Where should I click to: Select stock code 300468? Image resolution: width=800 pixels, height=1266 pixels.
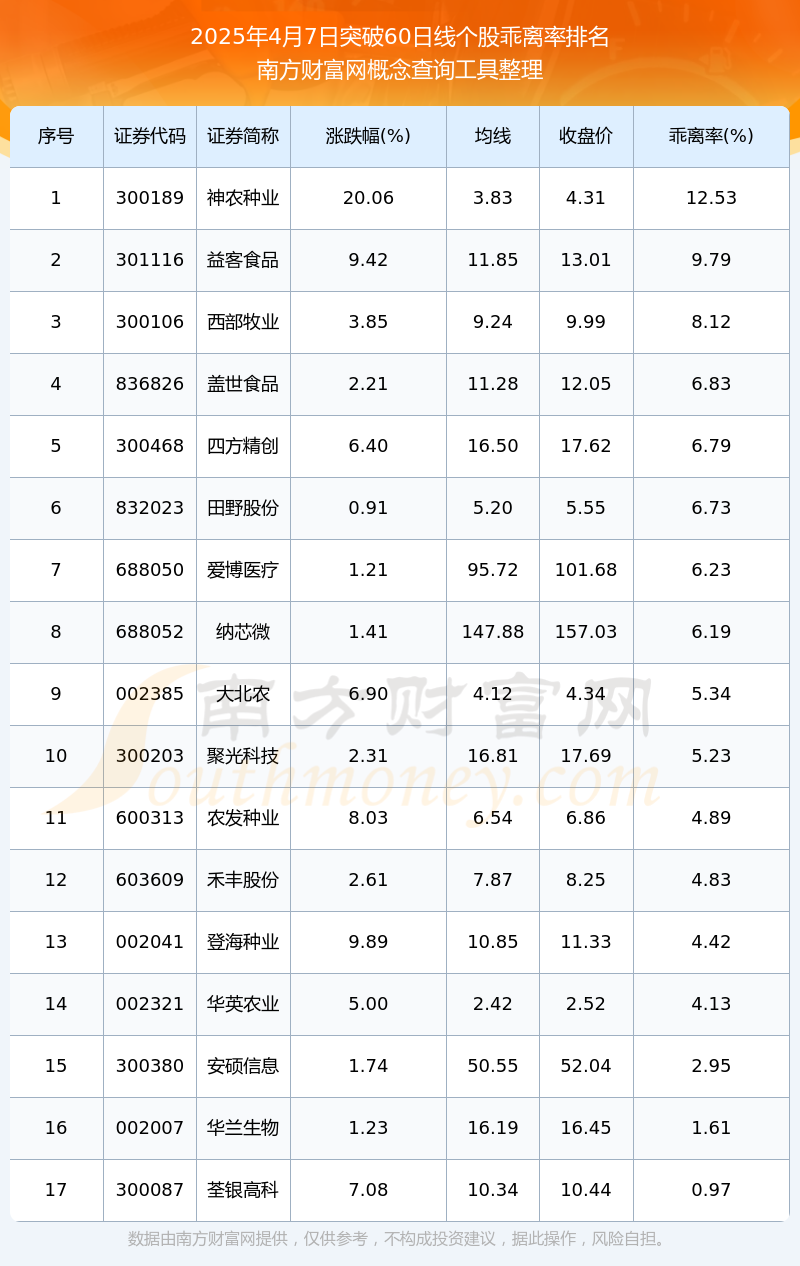click(x=150, y=446)
